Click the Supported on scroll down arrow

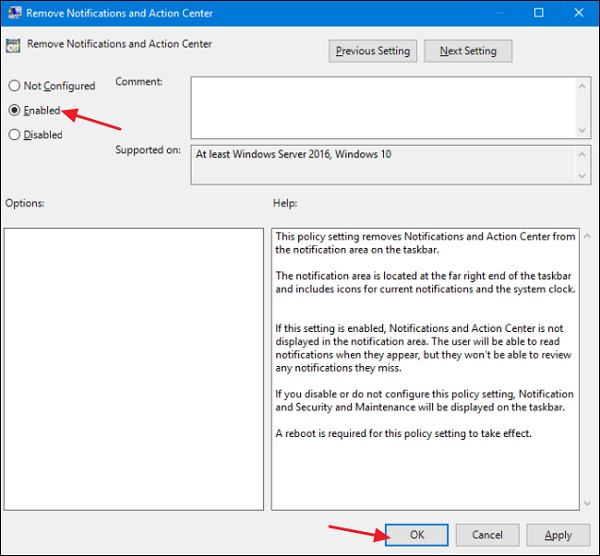click(582, 176)
